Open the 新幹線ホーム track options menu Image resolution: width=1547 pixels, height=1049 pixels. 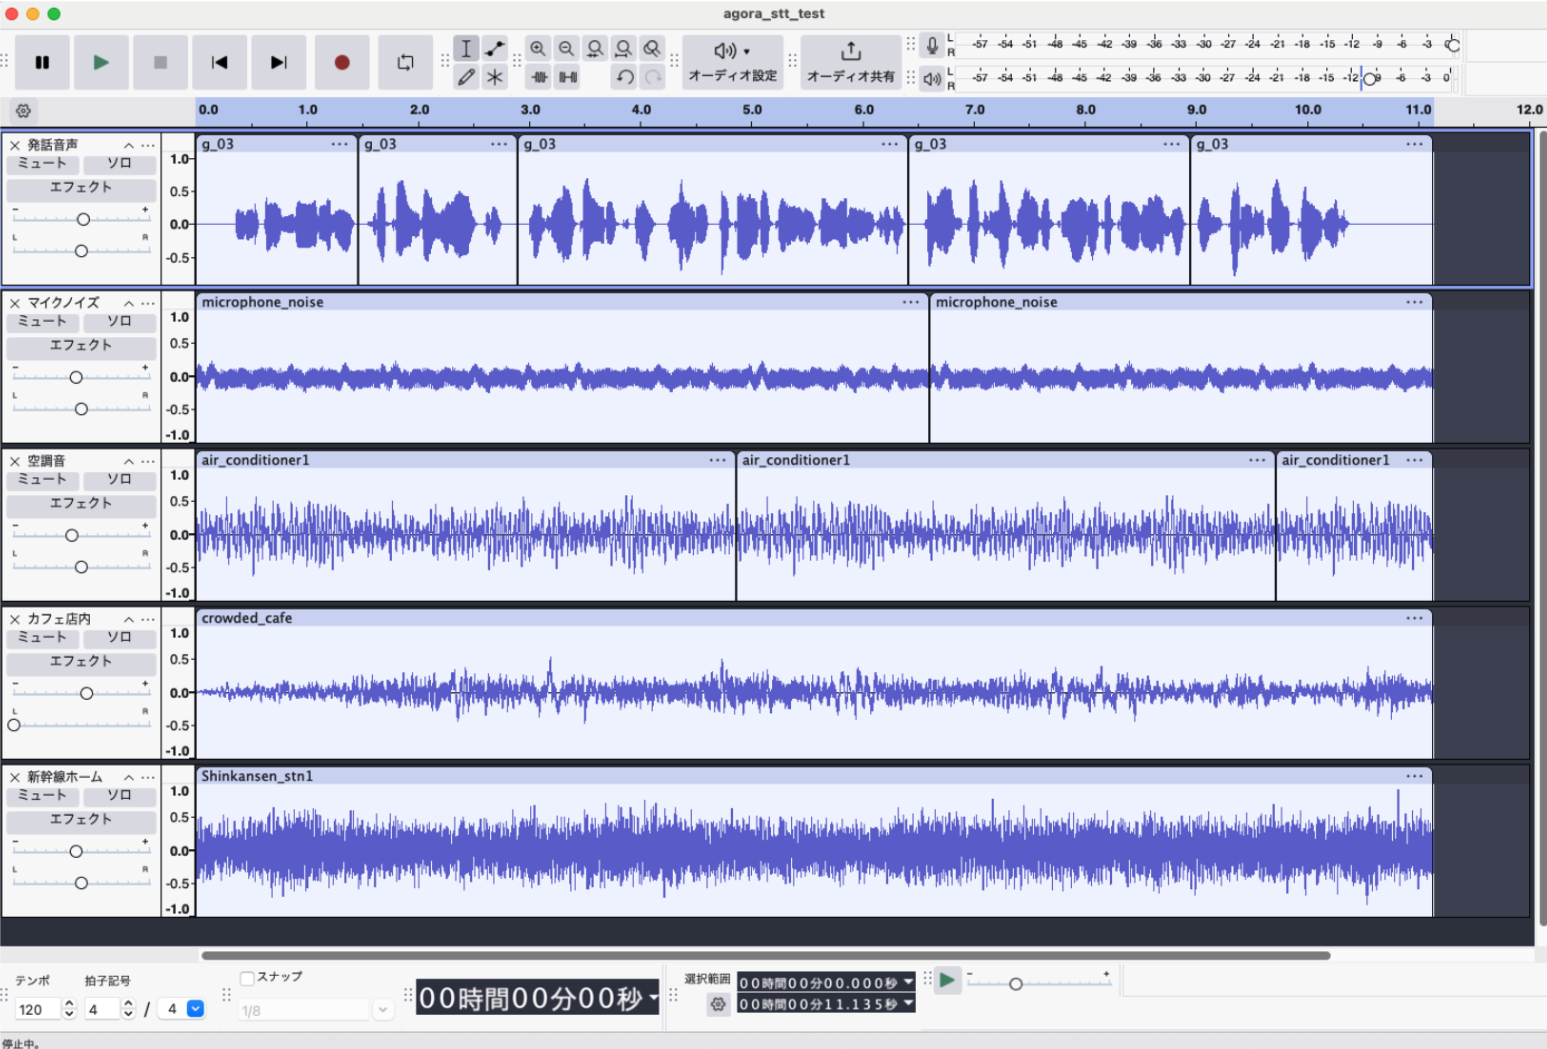point(148,777)
